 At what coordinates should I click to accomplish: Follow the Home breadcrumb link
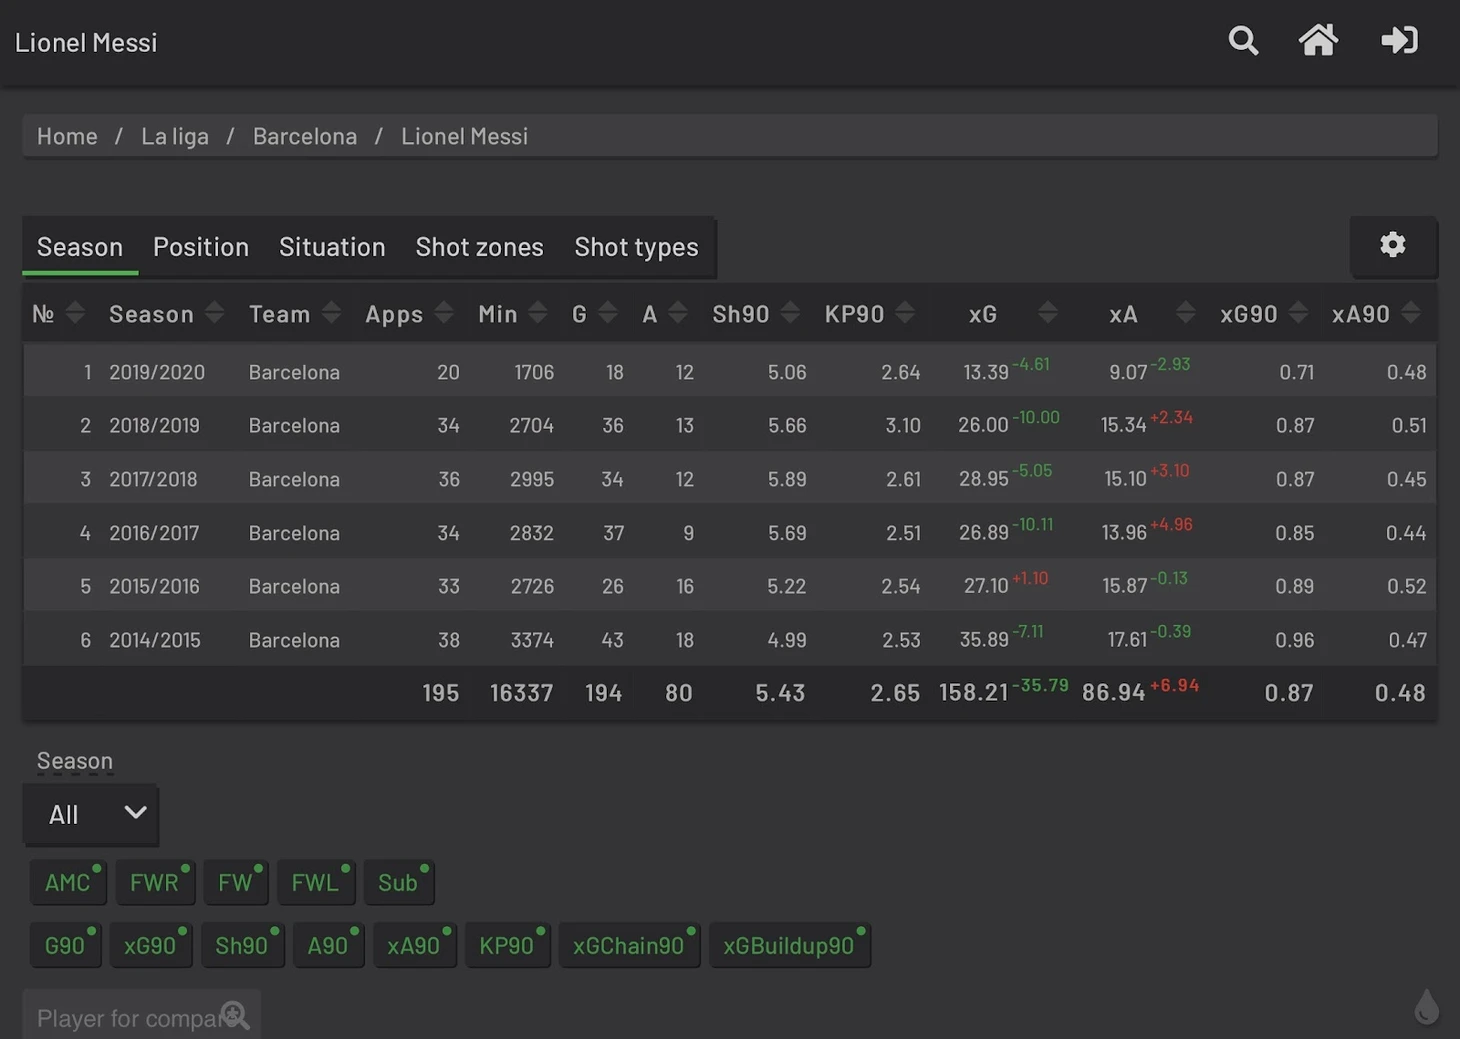coord(67,136)
